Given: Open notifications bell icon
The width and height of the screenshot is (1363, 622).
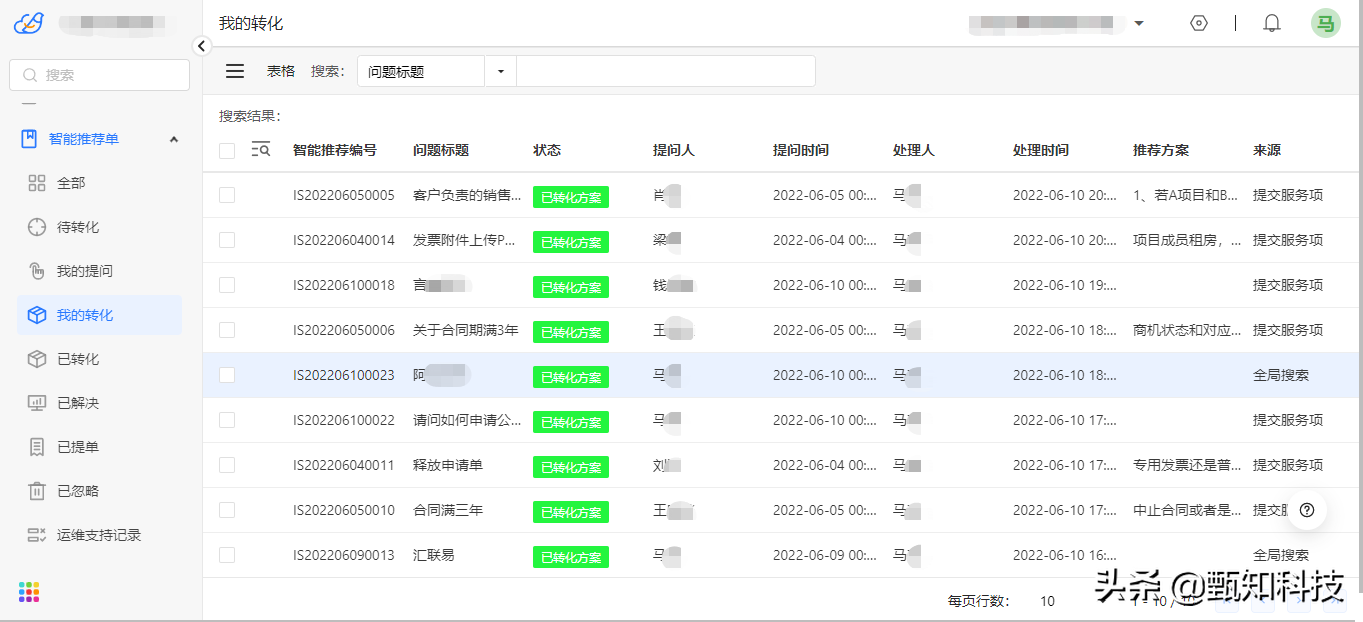Looking at the screenshot, I should 1272,23.
